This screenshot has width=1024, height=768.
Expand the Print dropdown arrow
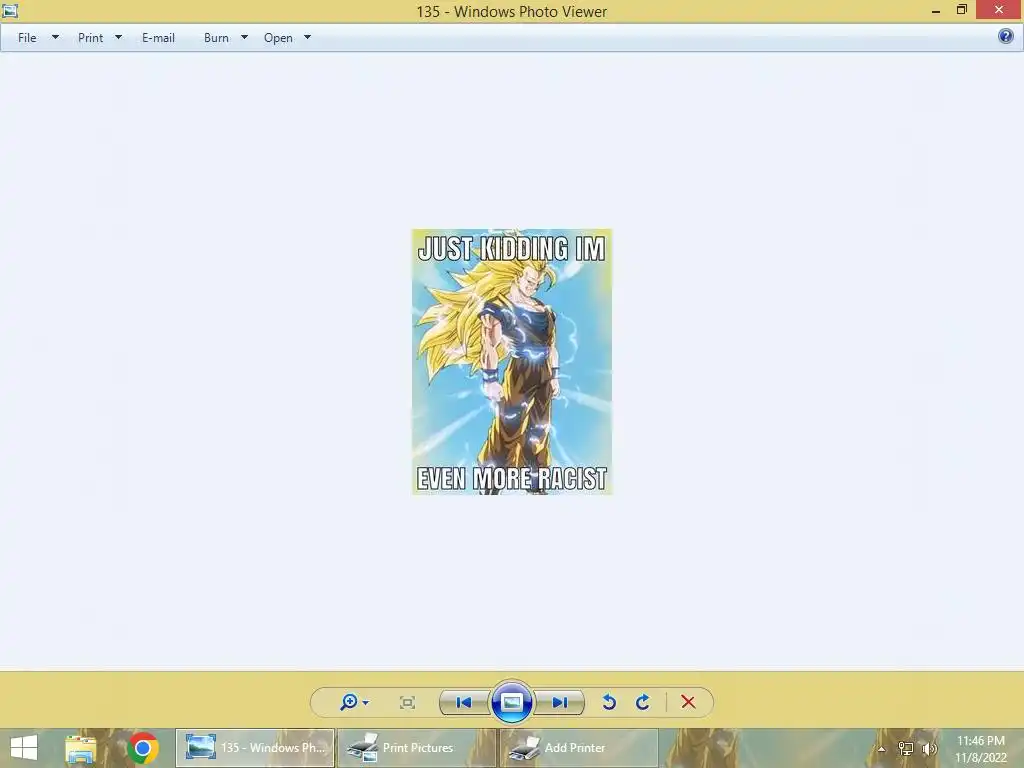pos(118,37)
